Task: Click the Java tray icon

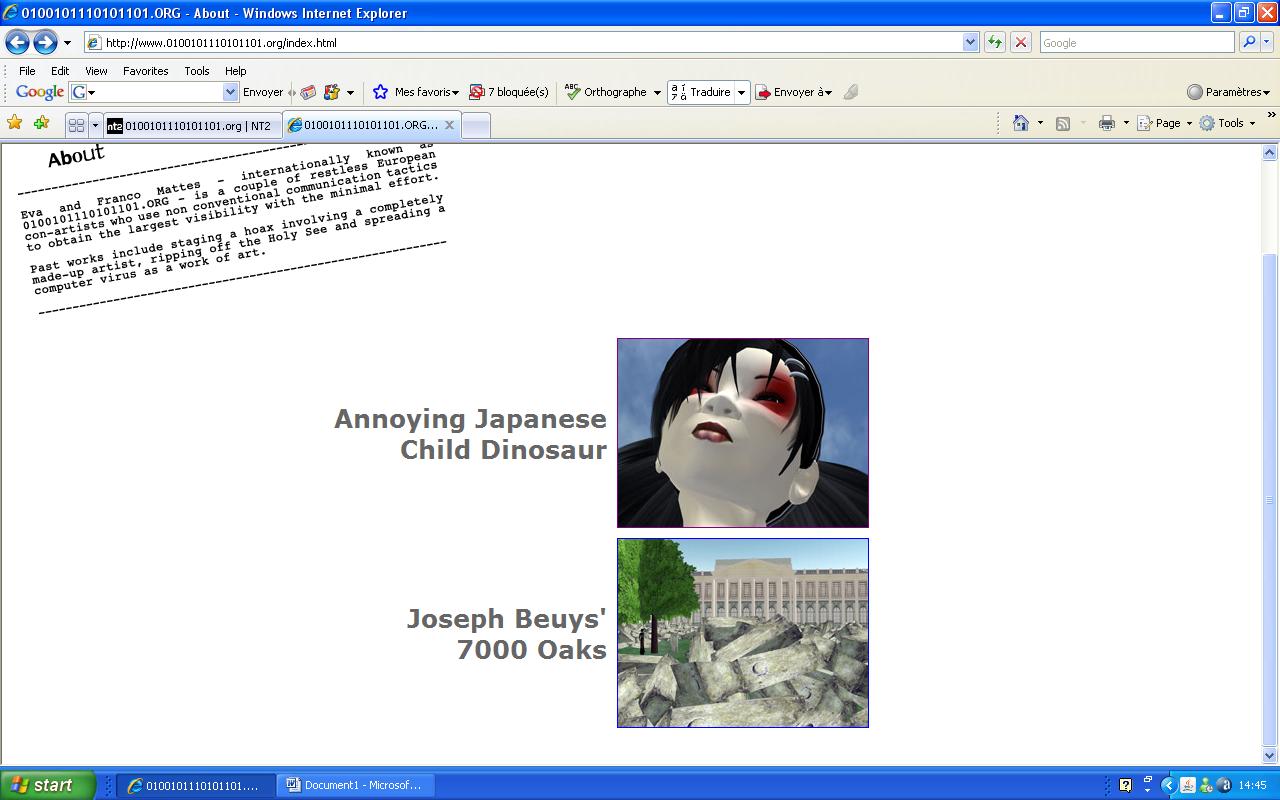Action: [x=1187, y=785]
